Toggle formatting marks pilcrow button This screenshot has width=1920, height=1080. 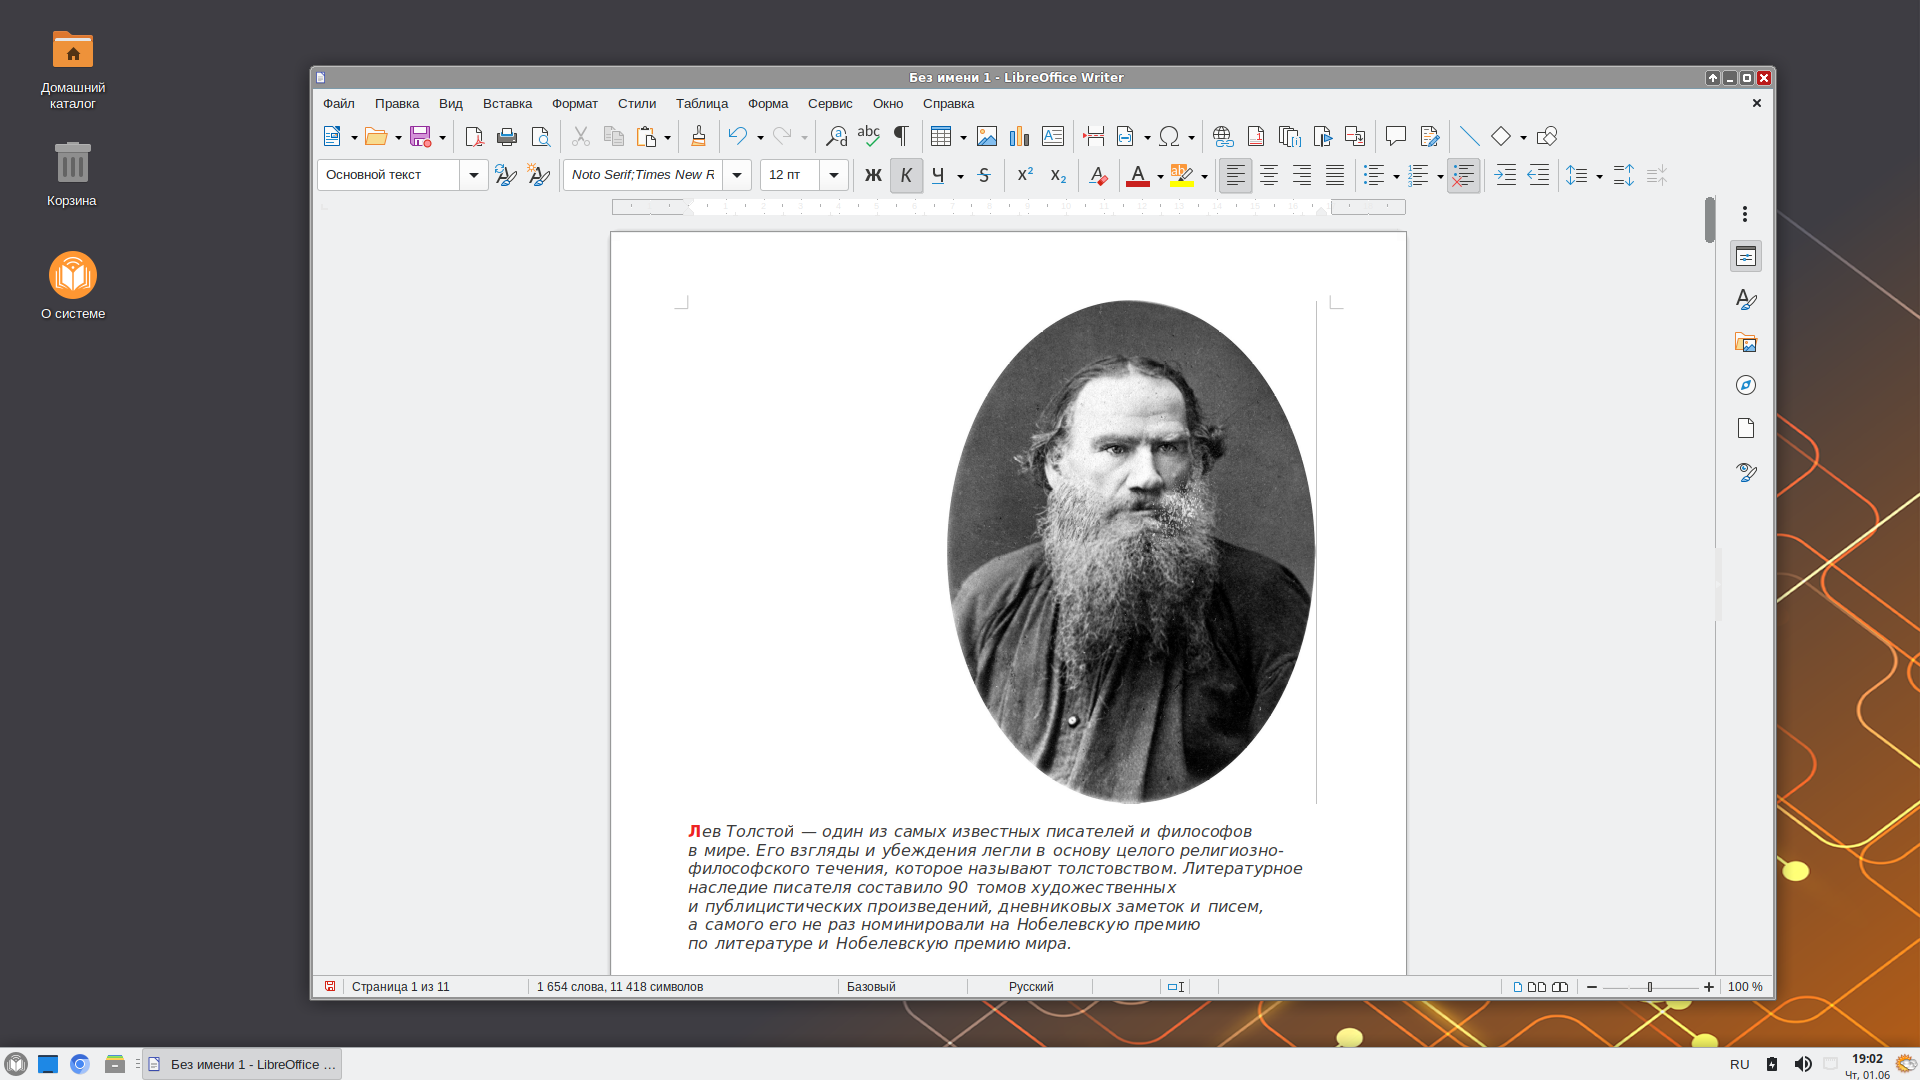901,137
